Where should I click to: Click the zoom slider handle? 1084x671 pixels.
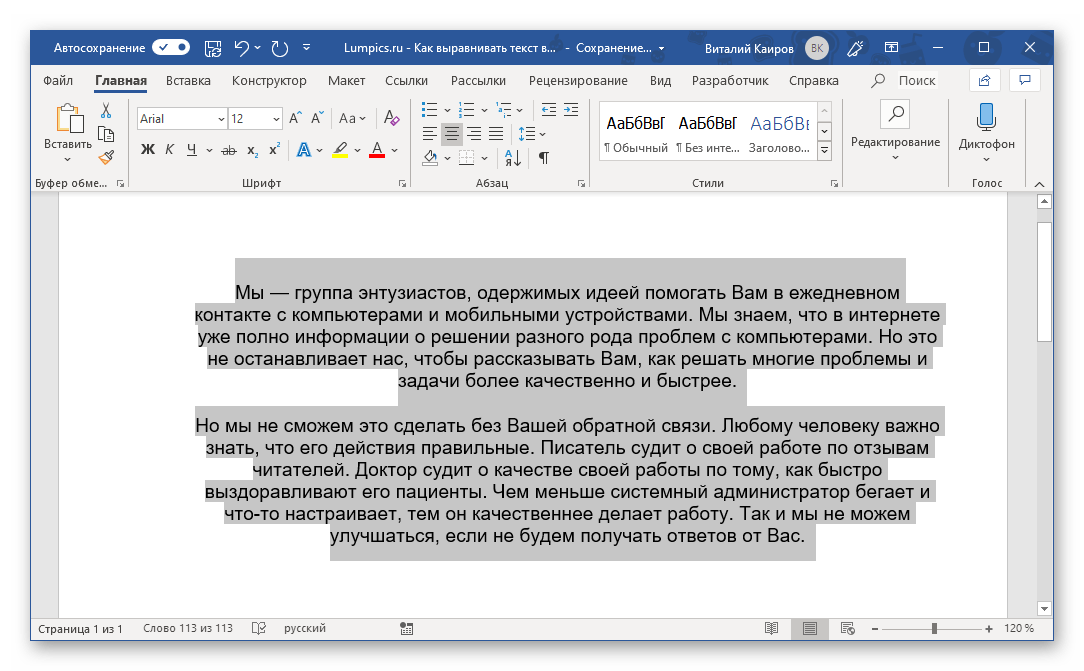934,629
